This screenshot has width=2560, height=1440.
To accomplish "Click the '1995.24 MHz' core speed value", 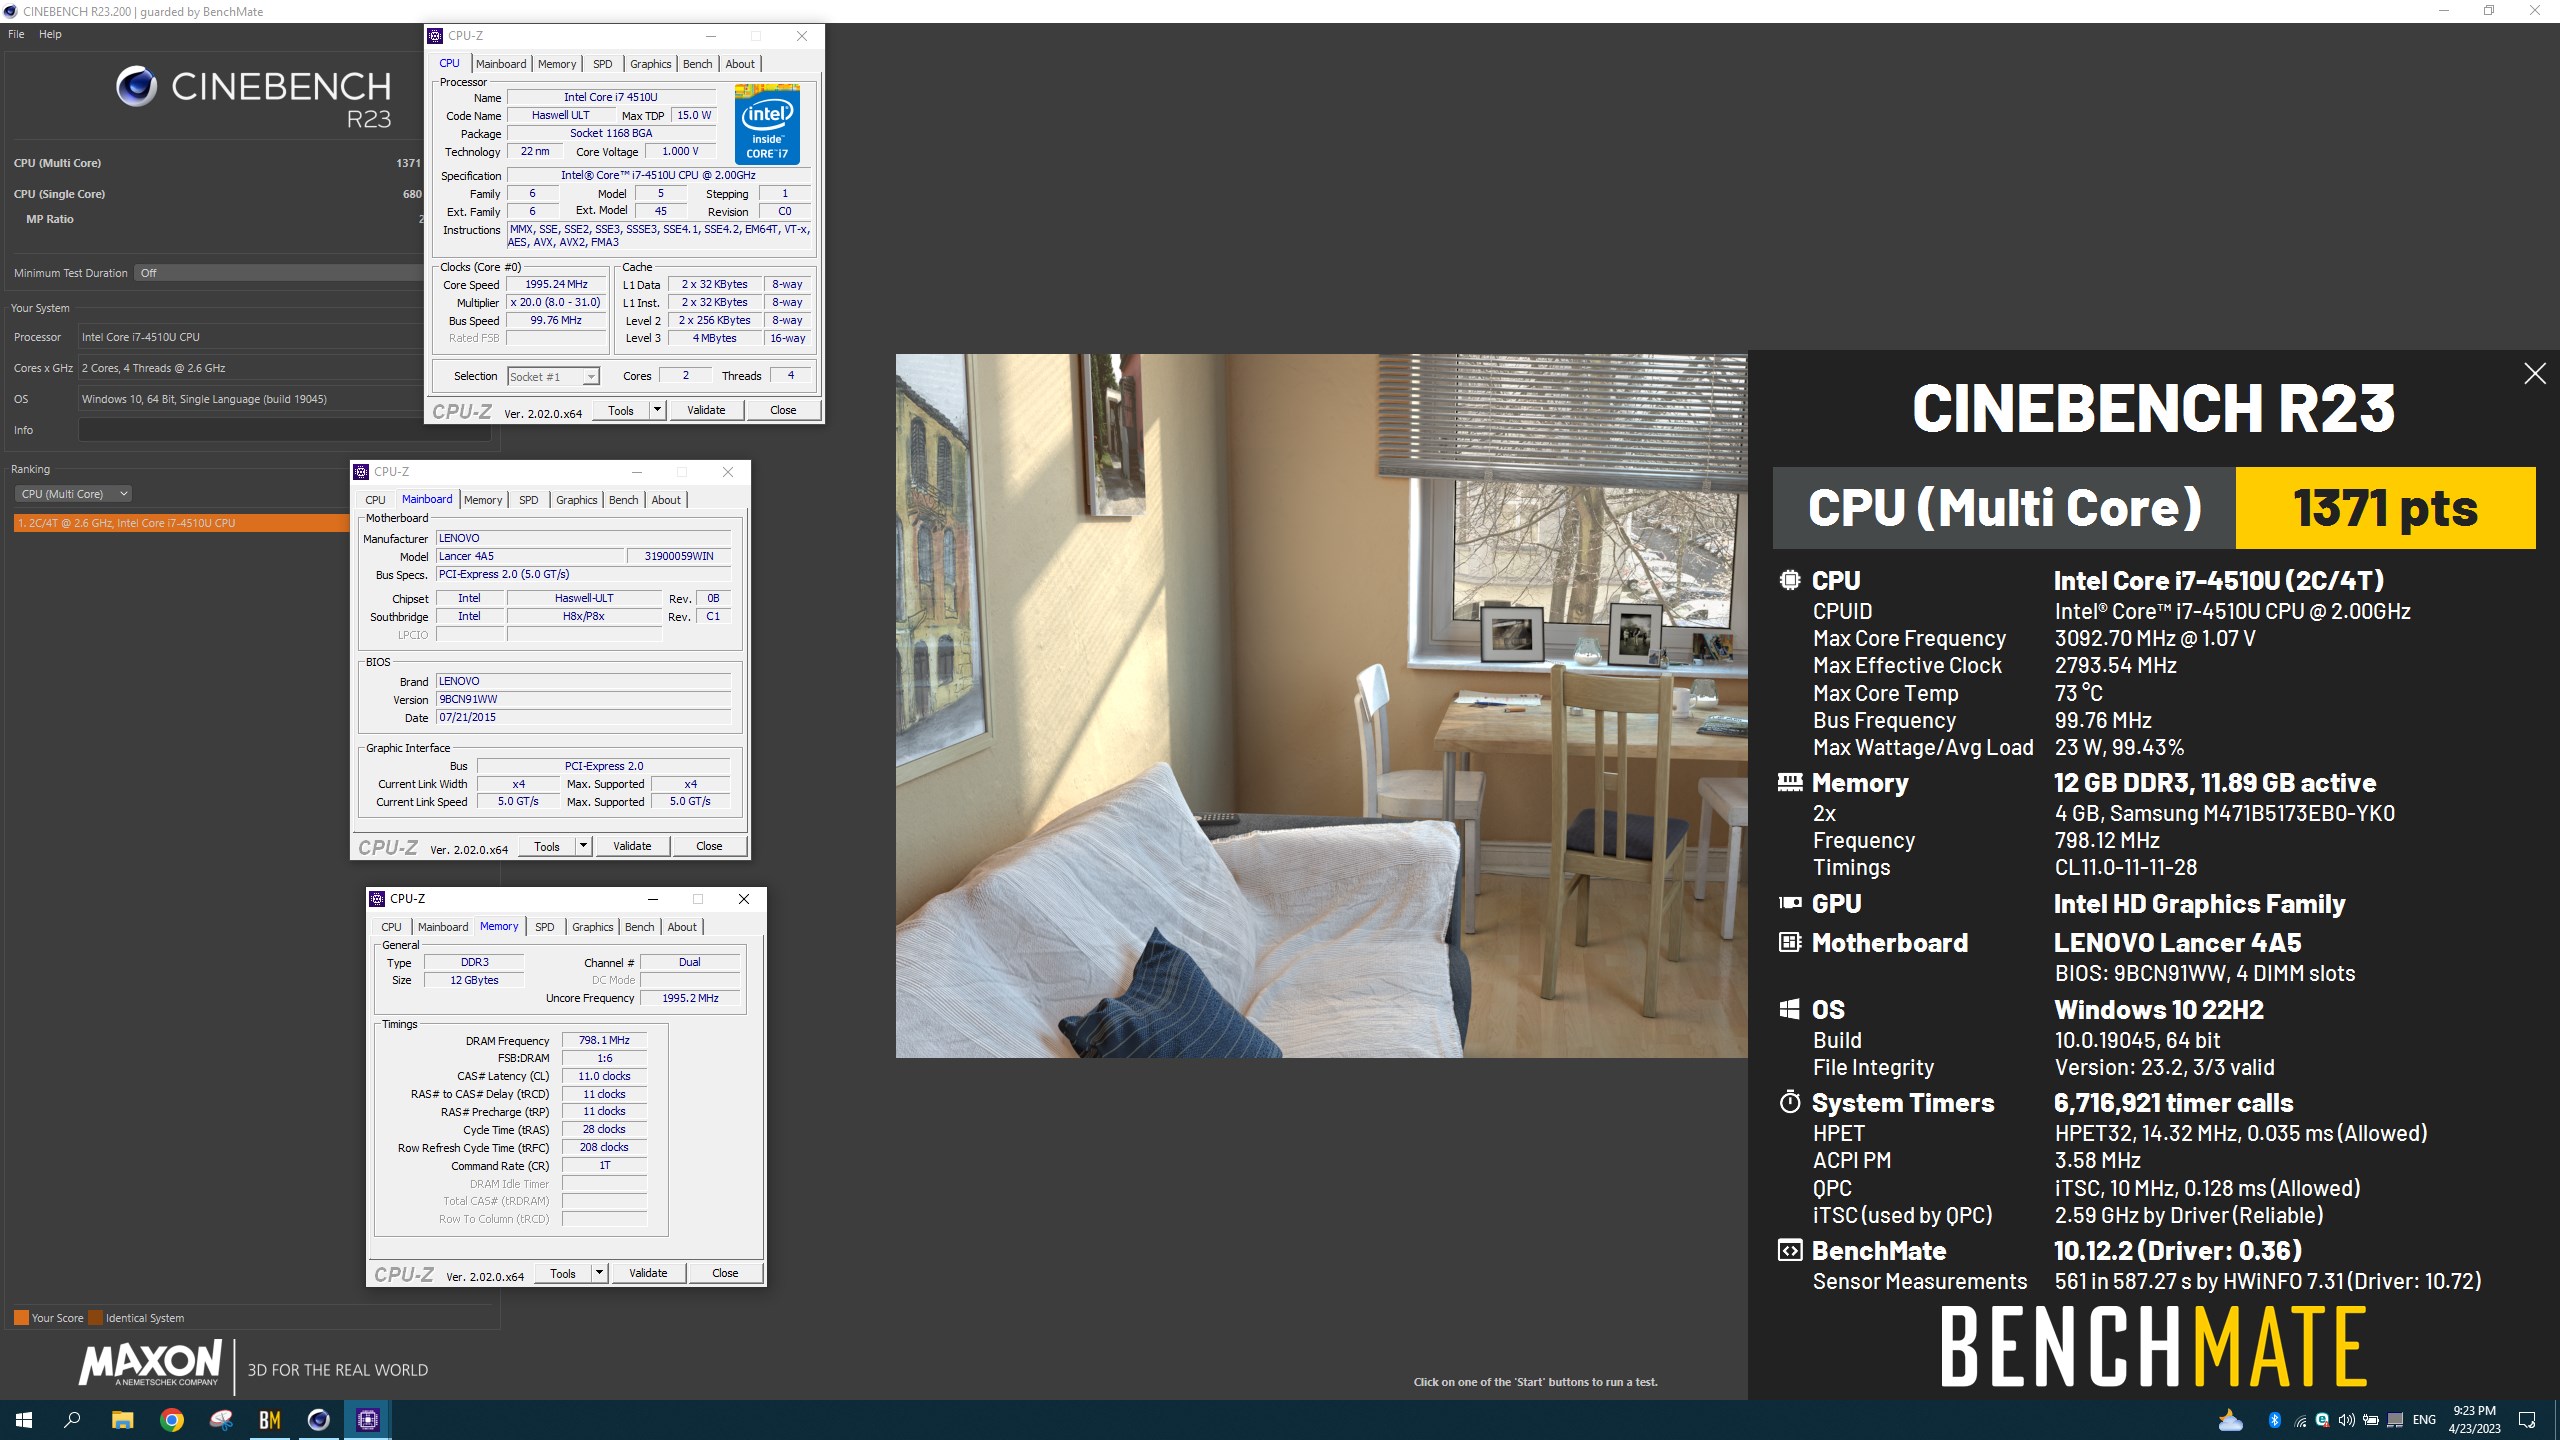I will click(x=556, y=285).
